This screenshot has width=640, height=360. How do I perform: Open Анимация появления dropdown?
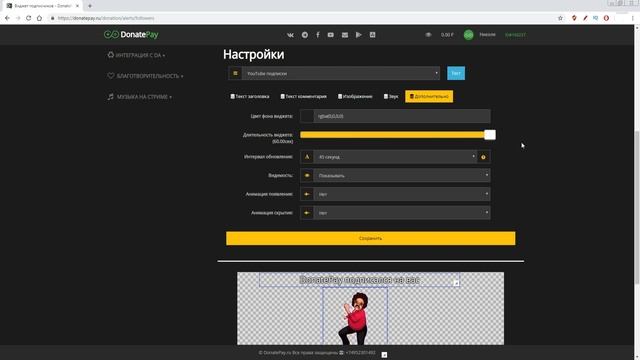(x=402, y=194)
